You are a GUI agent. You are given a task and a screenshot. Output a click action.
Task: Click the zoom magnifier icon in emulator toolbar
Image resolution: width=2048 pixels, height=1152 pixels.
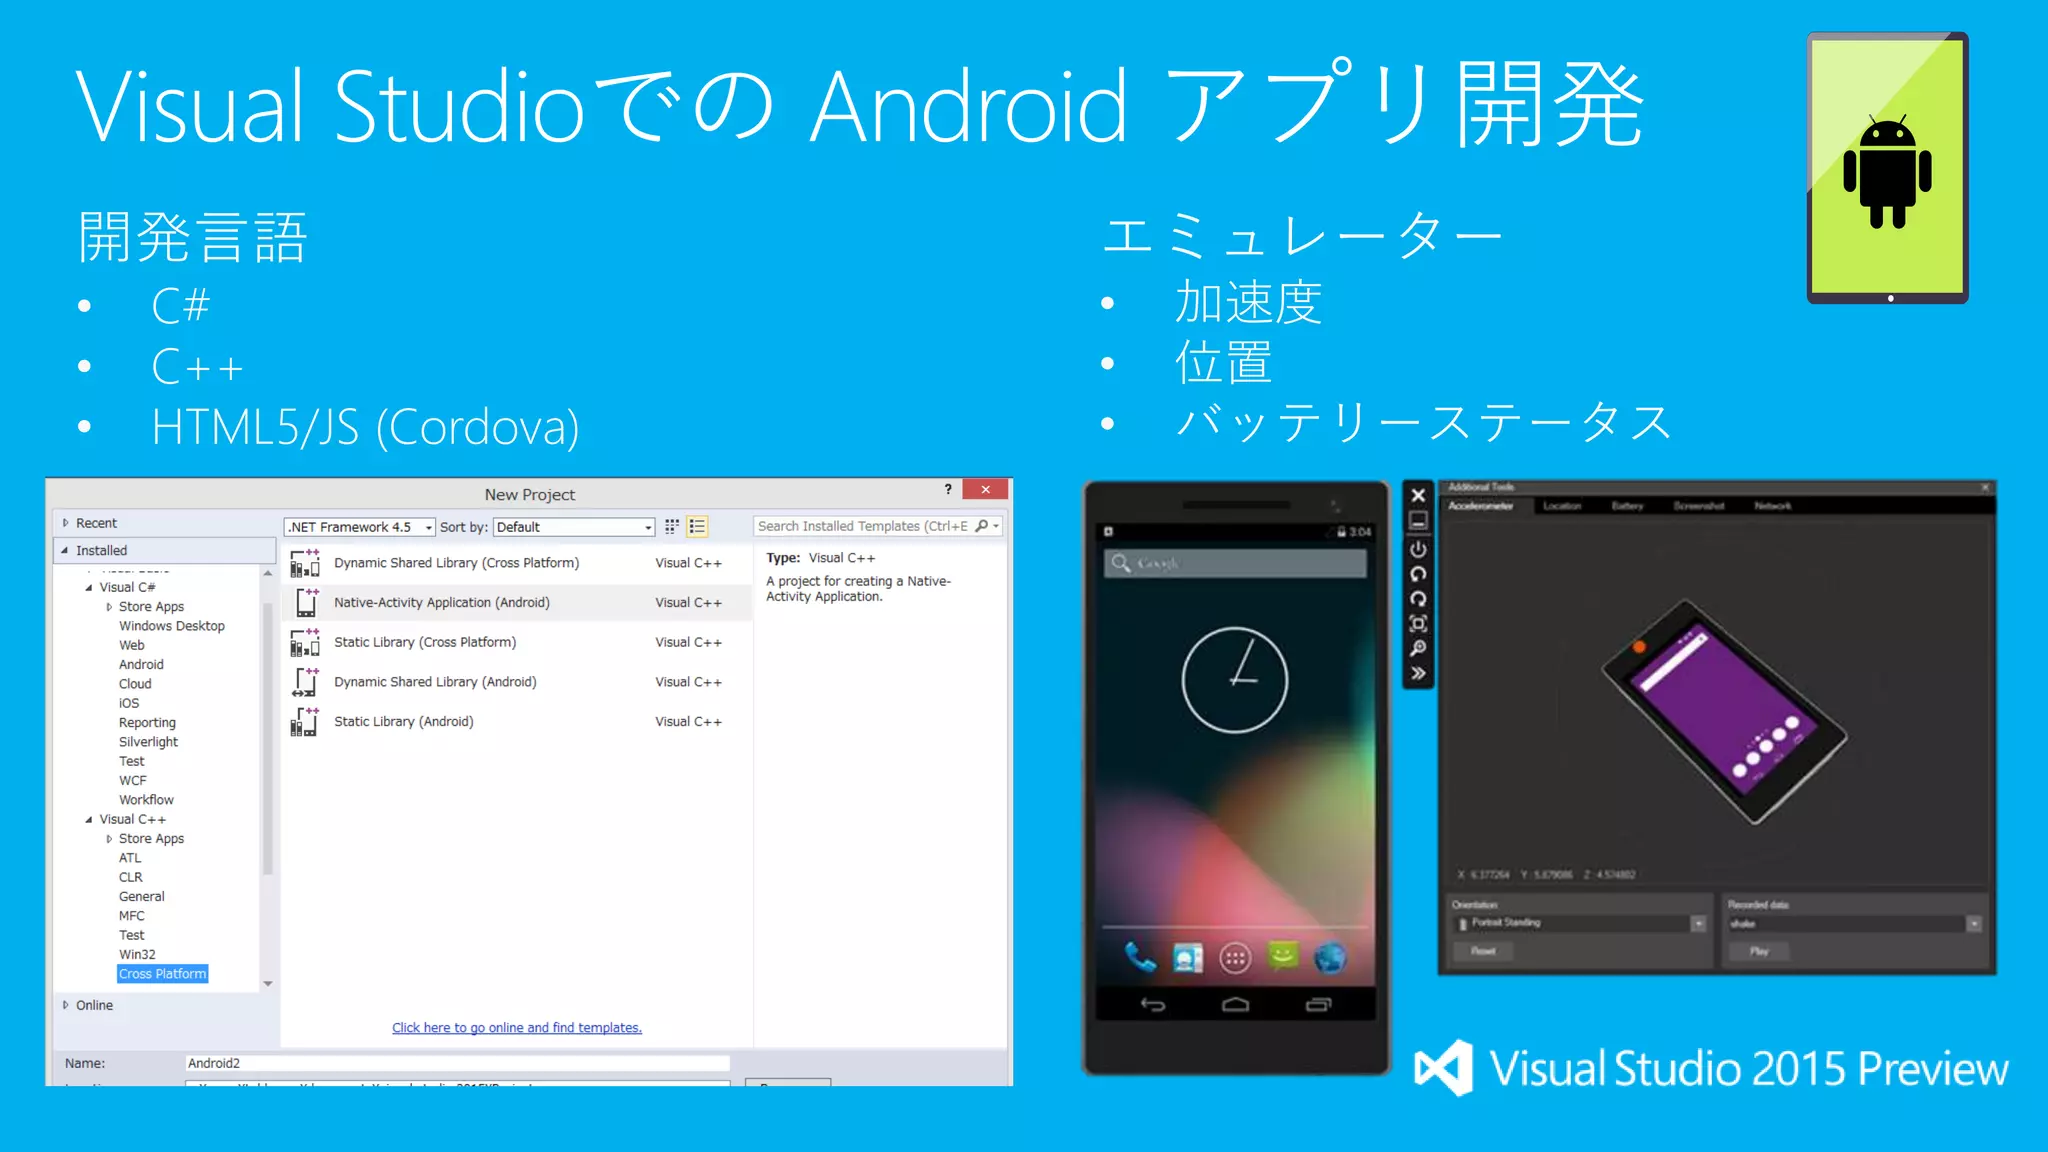(x=1418, y=648)
